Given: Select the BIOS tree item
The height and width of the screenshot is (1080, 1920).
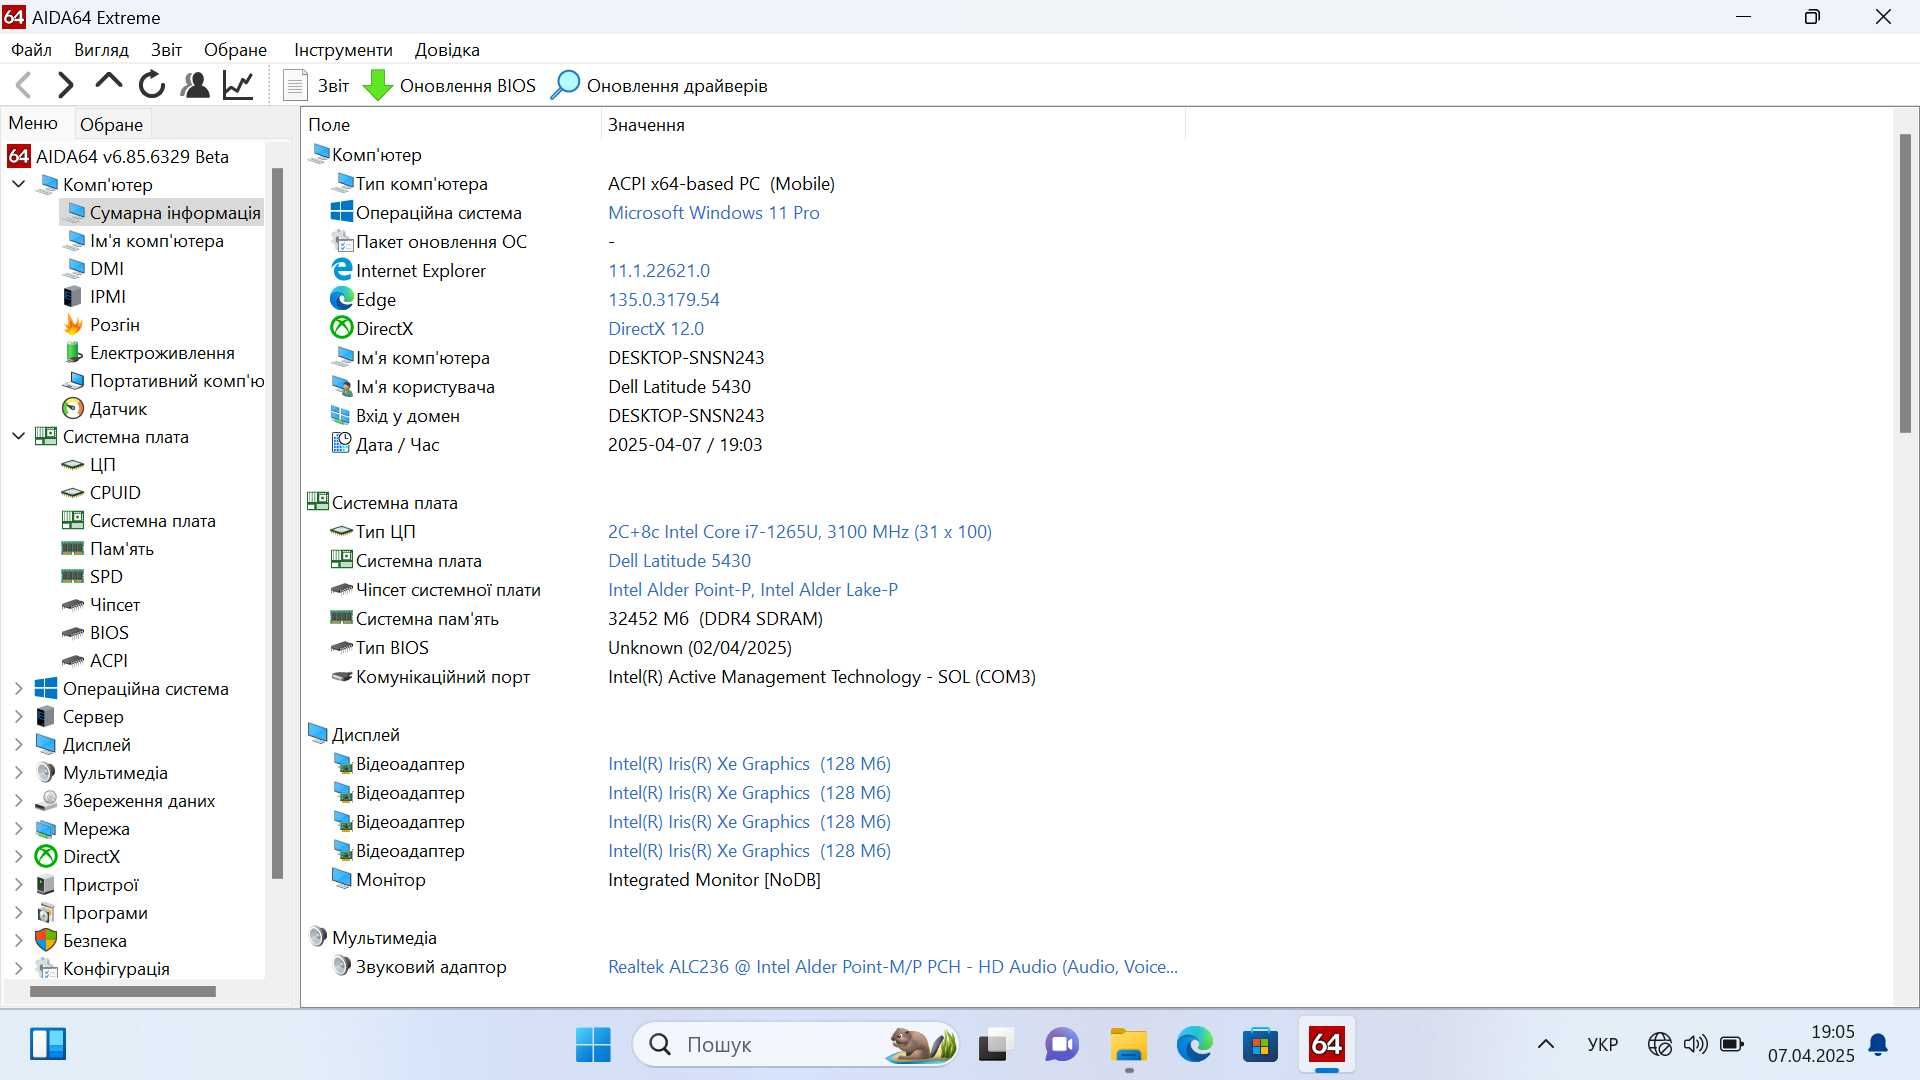Looking at the screenshot, I should click(x=96, y=632).
